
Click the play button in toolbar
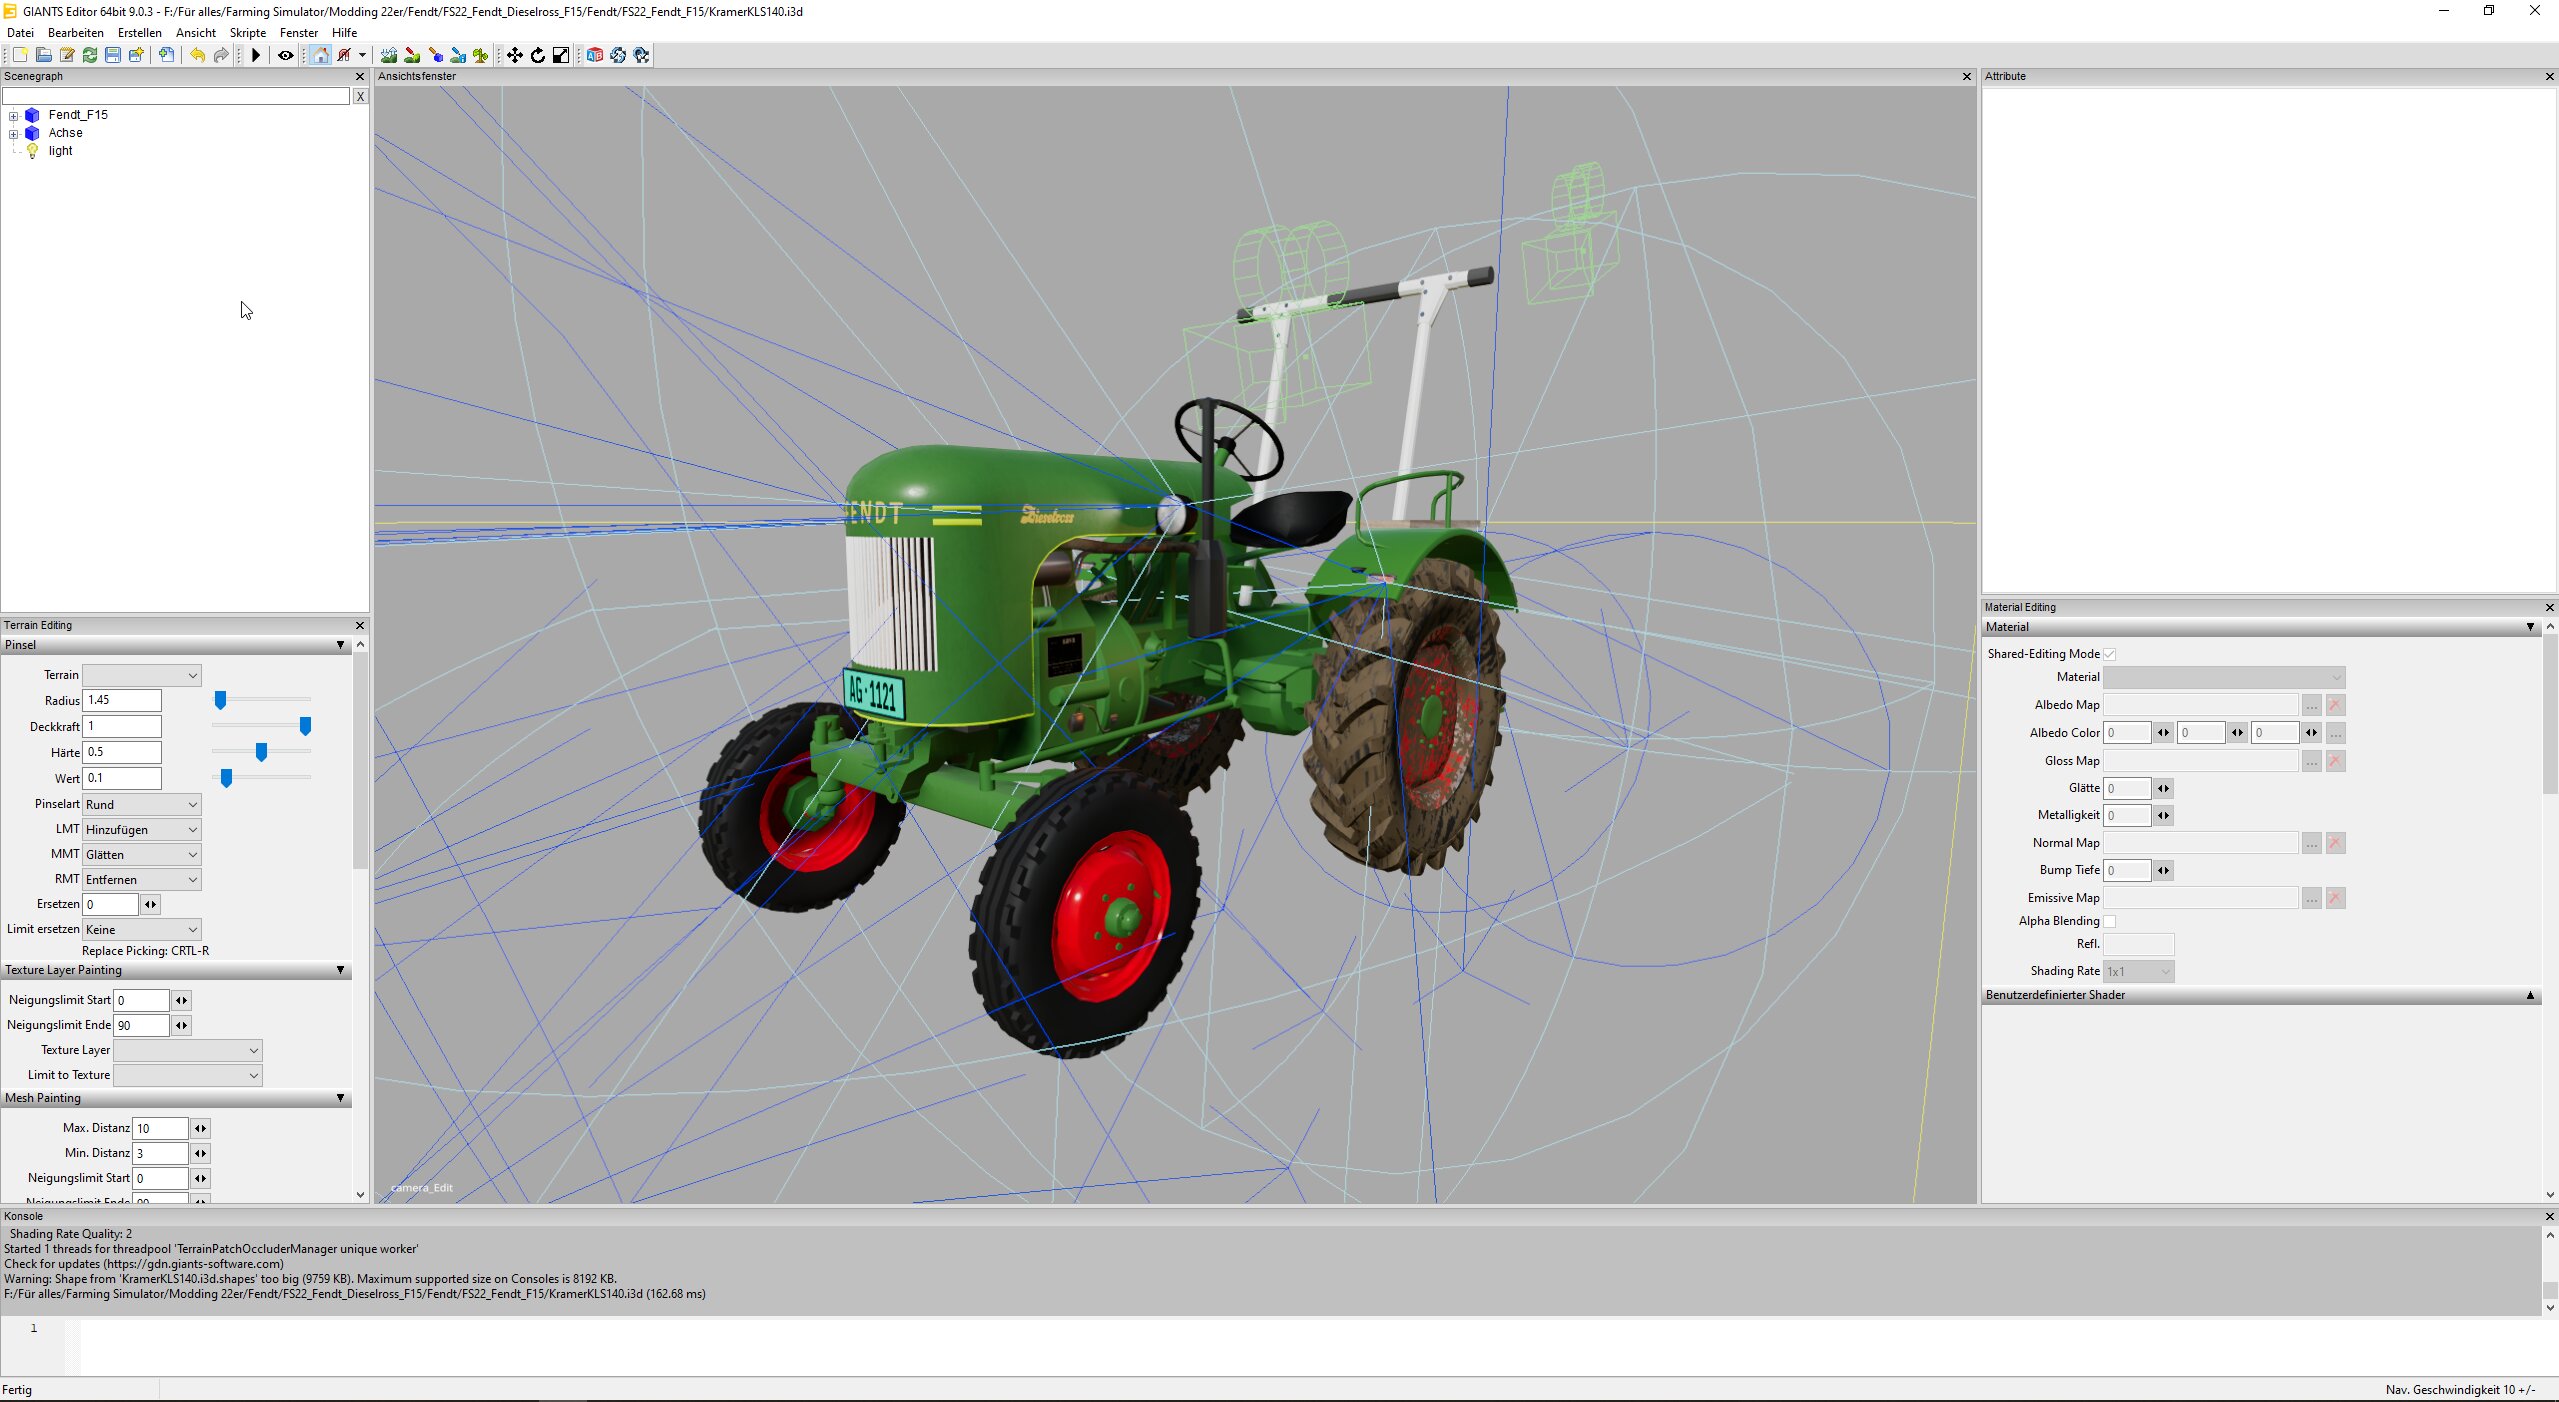coord(256,56)
